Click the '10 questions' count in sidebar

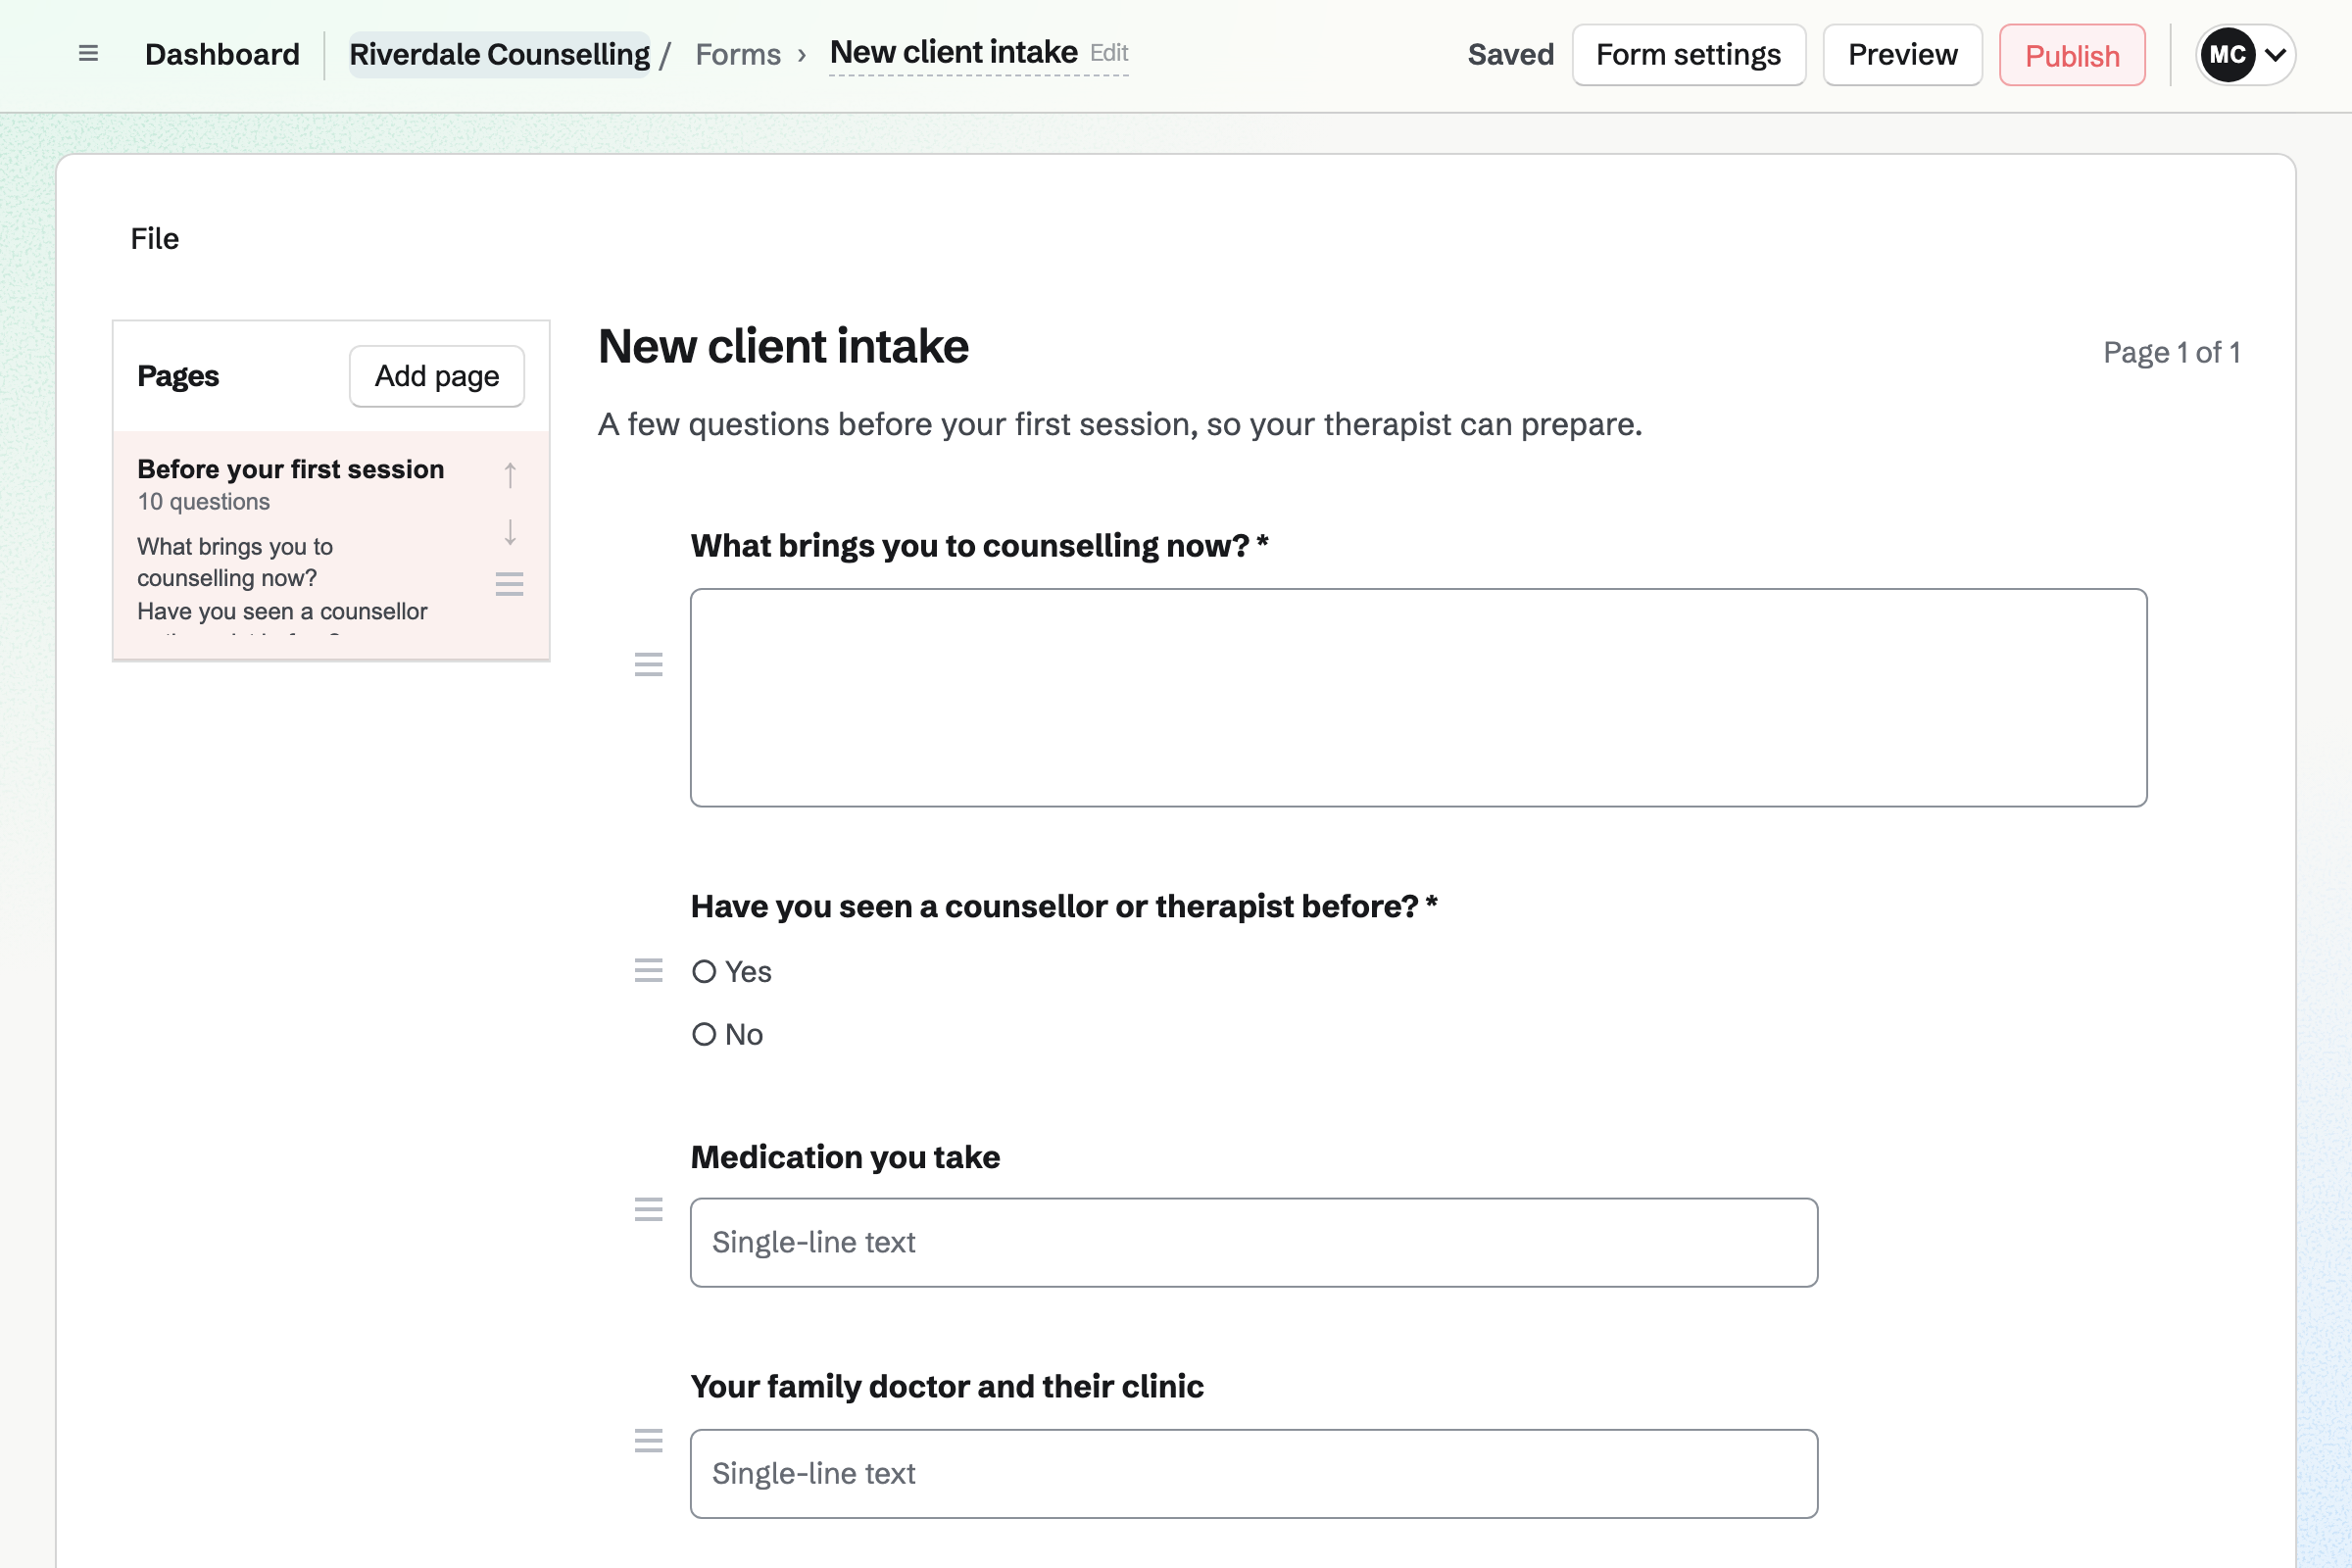pyautogui.click(x=204, y=501)
